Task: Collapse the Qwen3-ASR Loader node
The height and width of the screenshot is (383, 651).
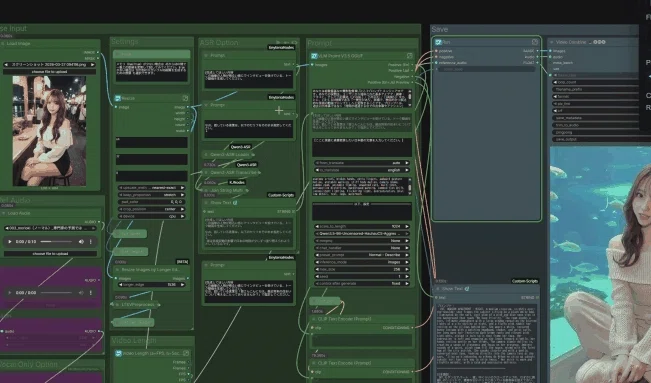Action: [x=206, y=155]
